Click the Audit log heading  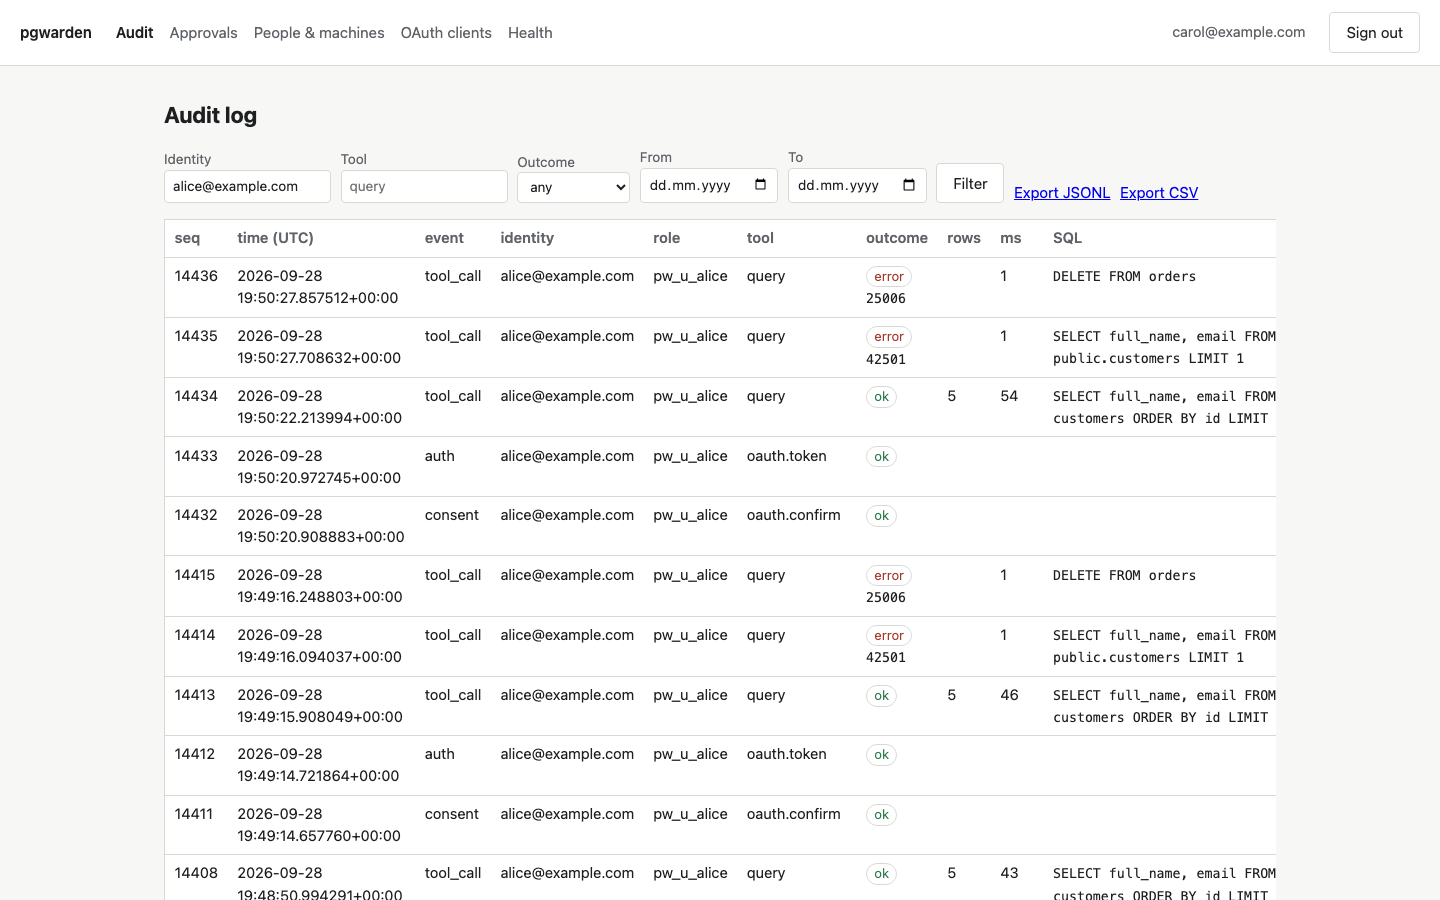pyautogui.click(x=210, y=115)
